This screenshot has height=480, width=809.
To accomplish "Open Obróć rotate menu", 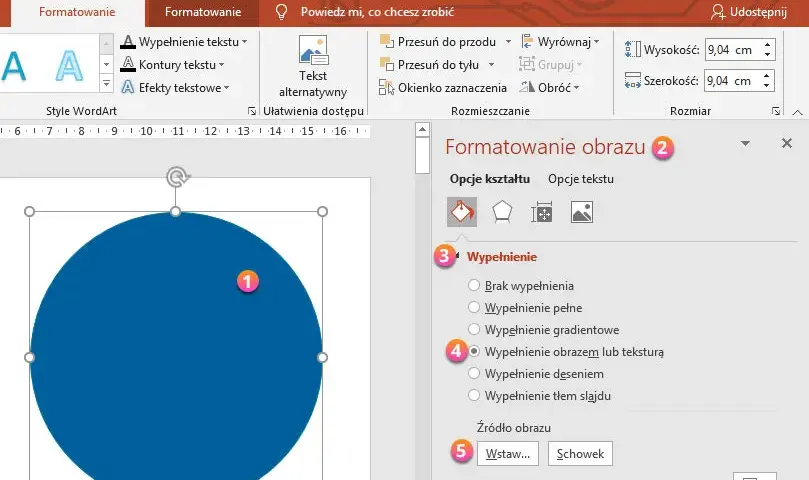I will (x=549, y=88).
